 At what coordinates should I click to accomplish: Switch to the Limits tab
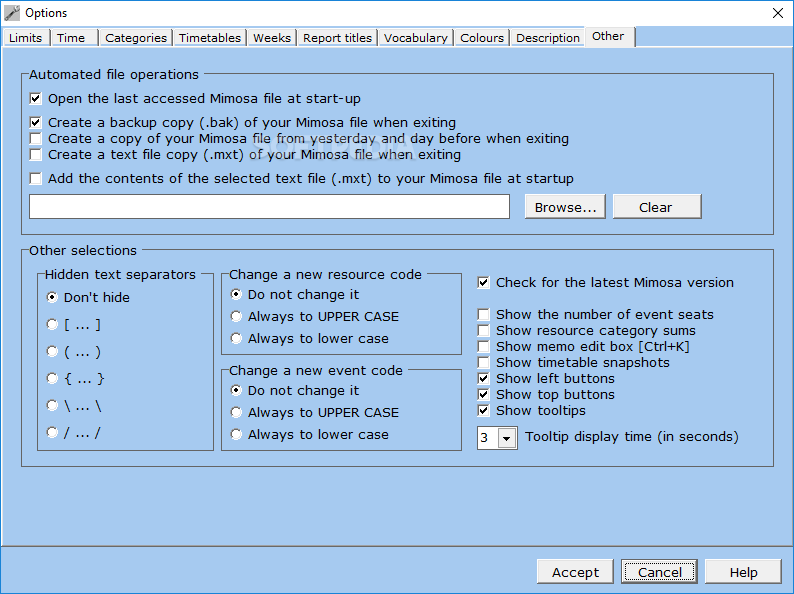click(26, 38)
